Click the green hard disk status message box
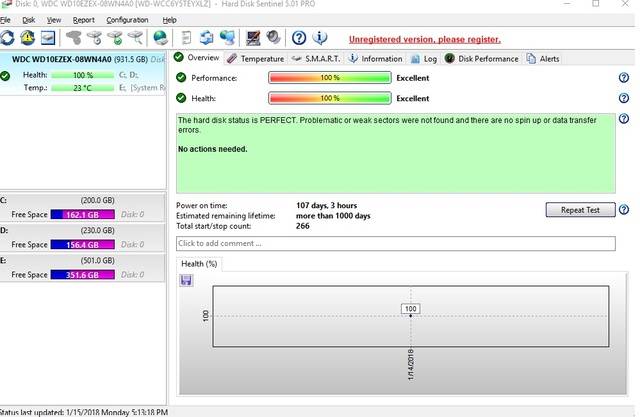The image size is (640, 417). pyautogui.click(x=396, y=153)
